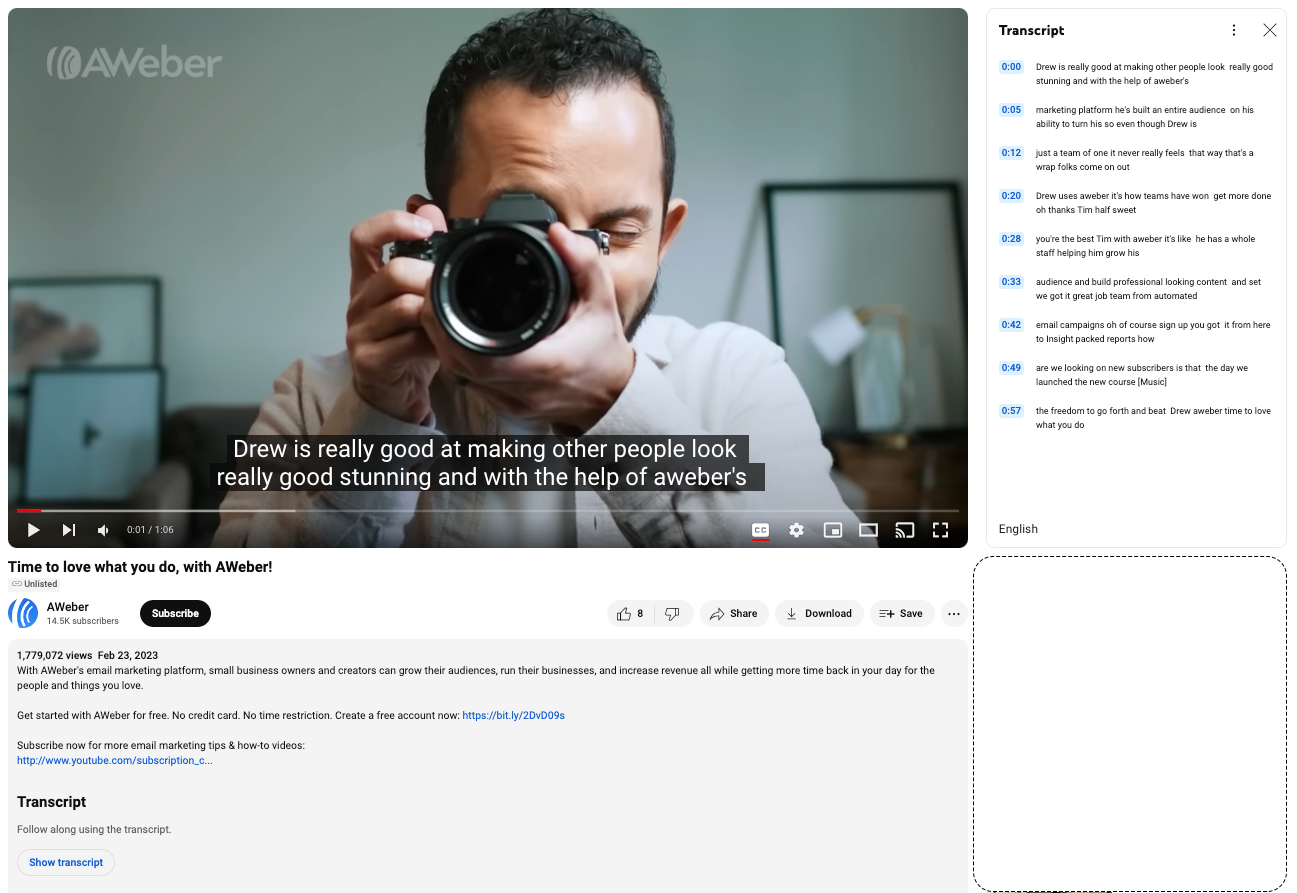Dislike the video
This screenshot has width=1297, height=893.
click(673, 613)
